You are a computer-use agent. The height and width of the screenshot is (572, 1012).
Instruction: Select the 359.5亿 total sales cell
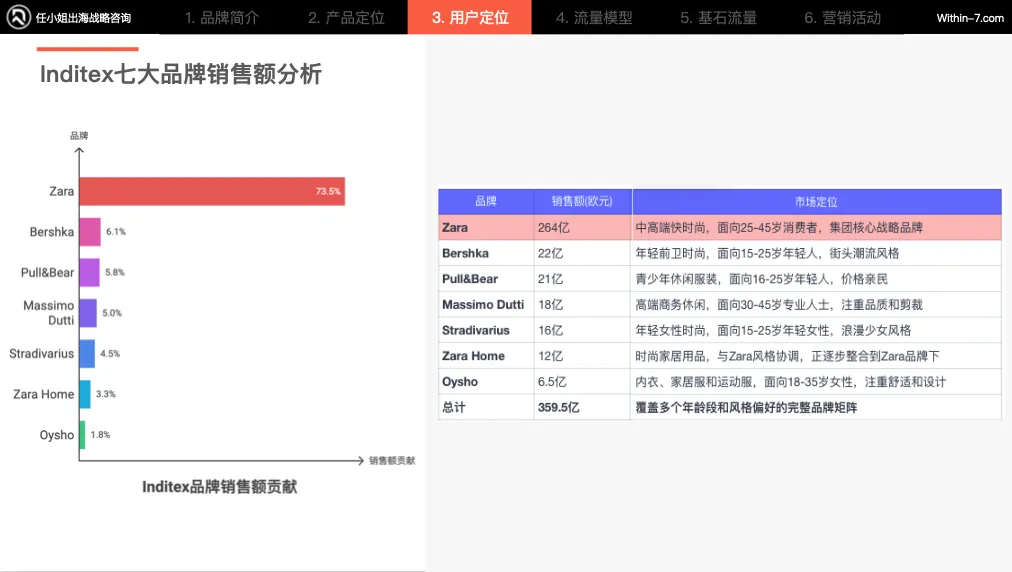pos(582,407)
